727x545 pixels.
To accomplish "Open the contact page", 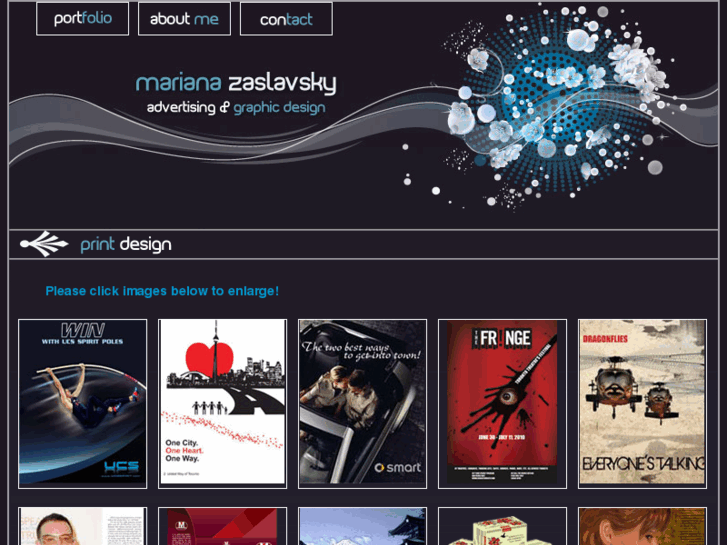I will 287,19.
